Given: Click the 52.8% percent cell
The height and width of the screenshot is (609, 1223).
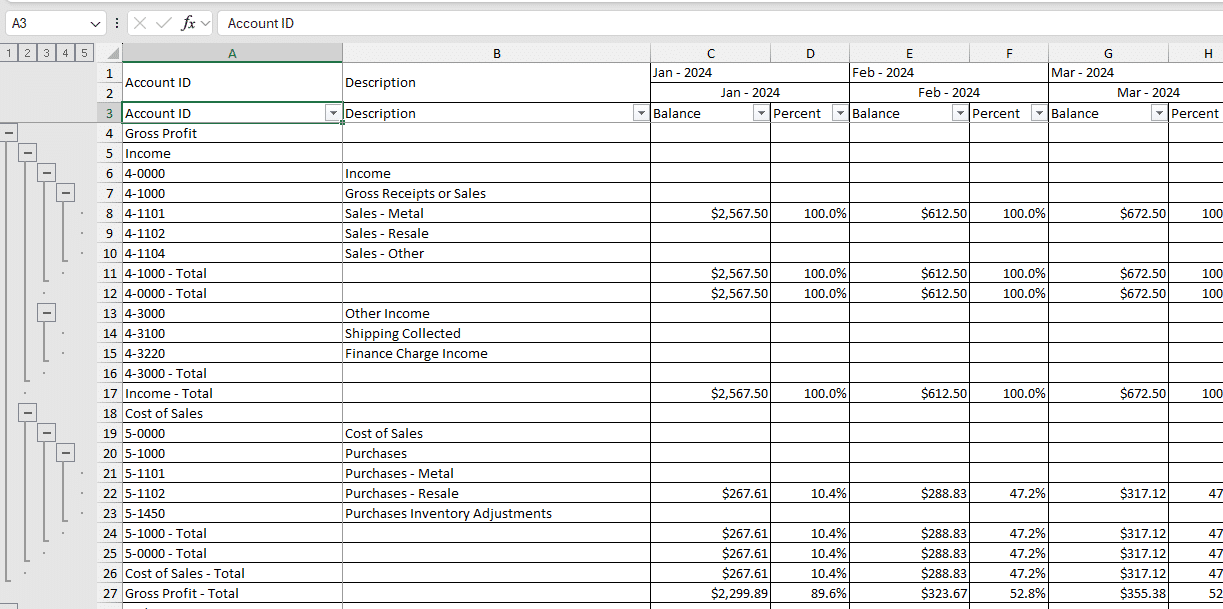Looking at the screenshot, I should point(1008,593).
